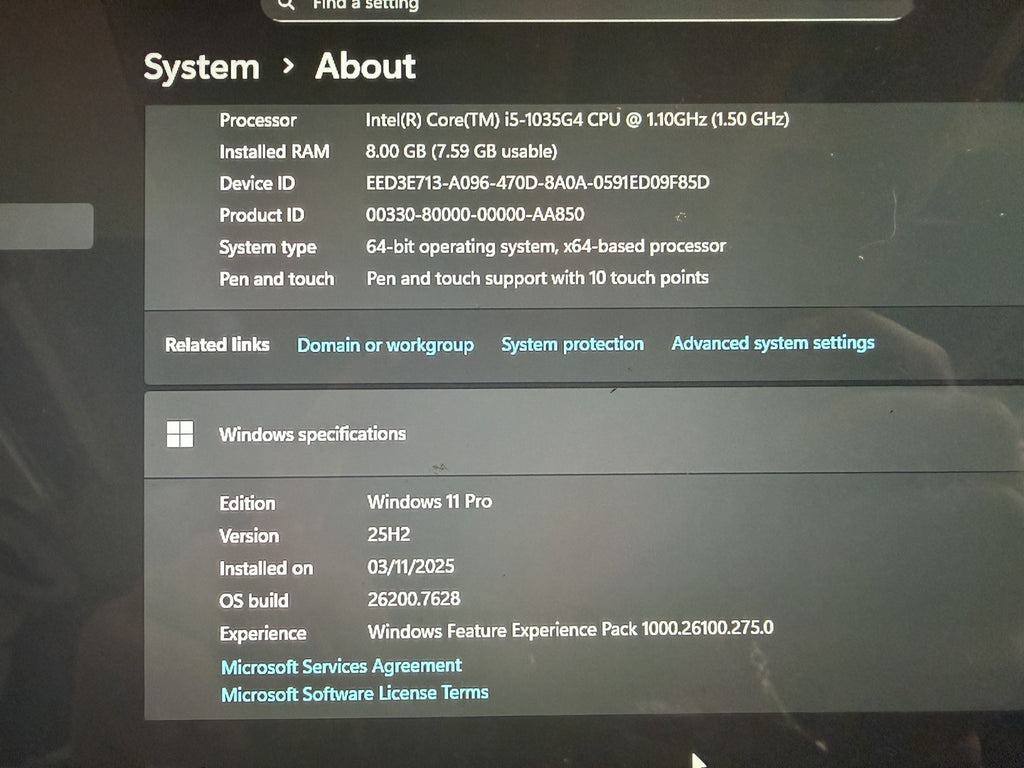Click the search magnifier icon

[x=286, y=4]
